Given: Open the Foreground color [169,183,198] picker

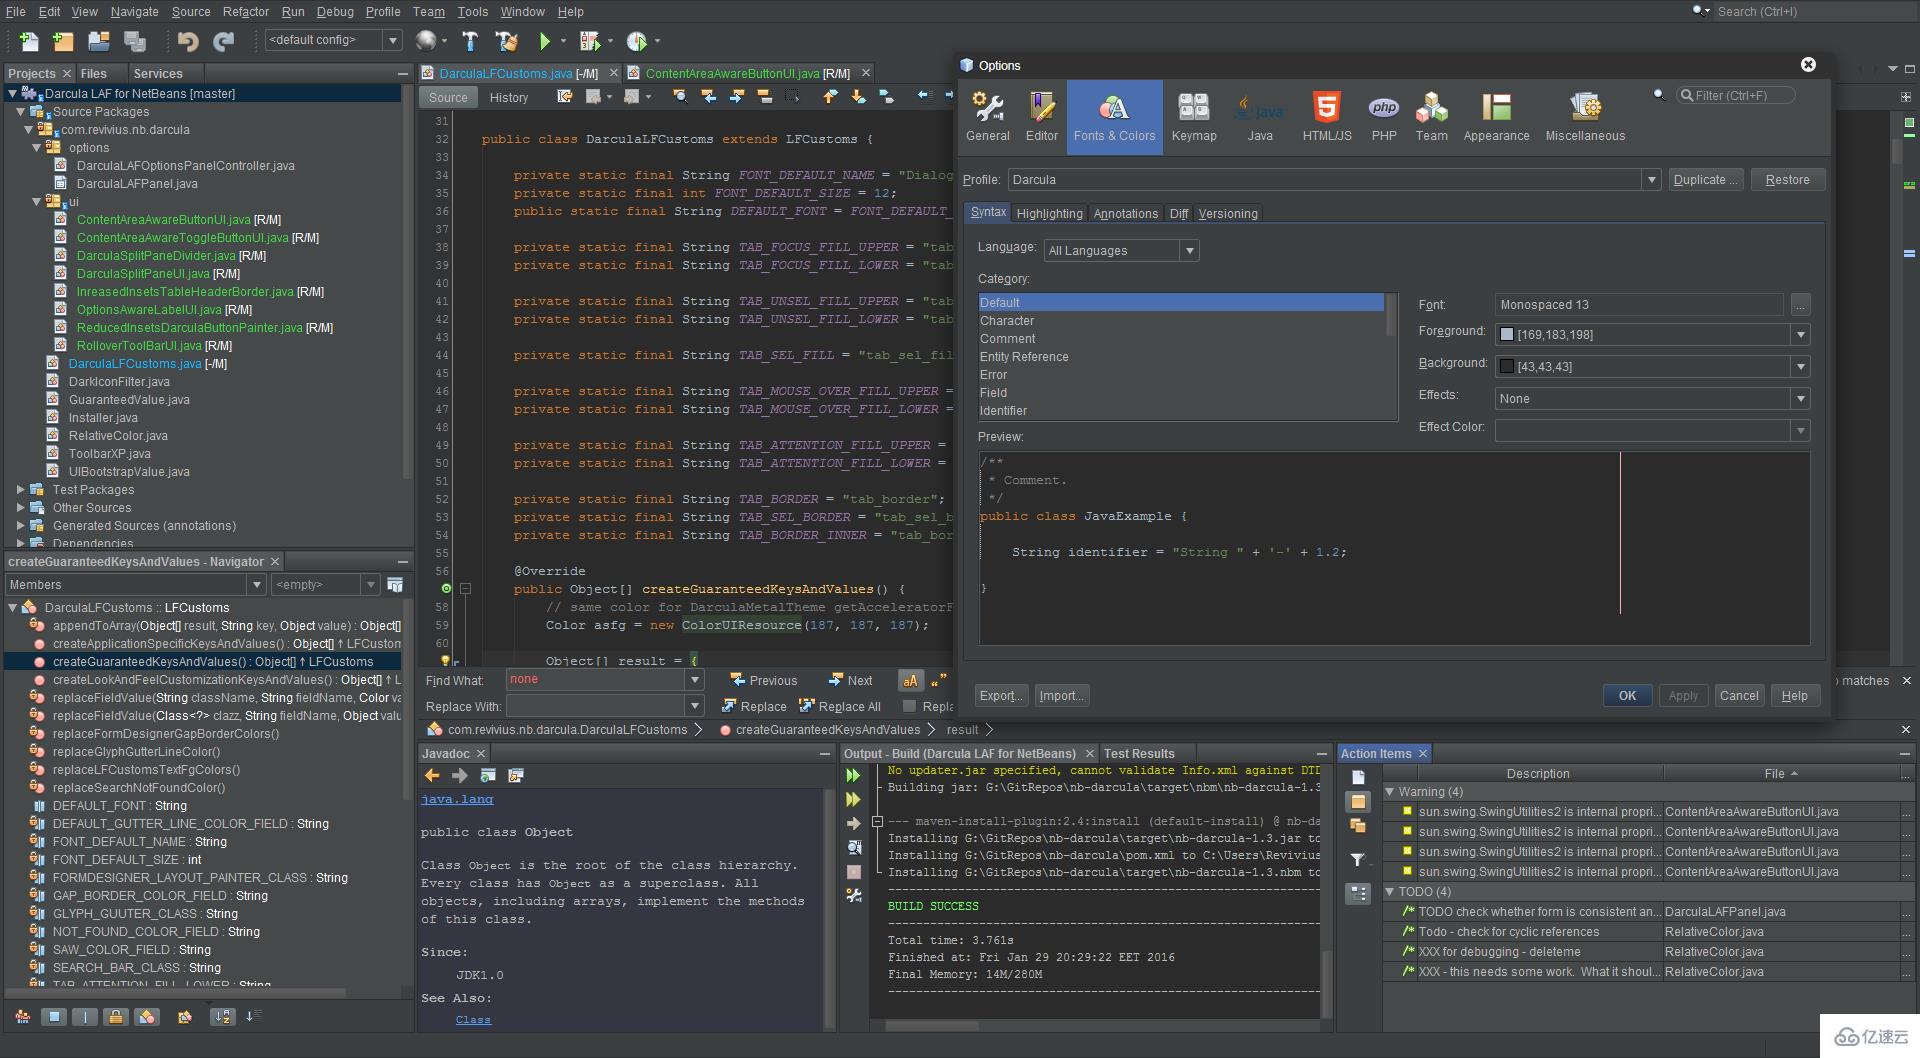Looking at the screenshot, I should point(1652,335).
